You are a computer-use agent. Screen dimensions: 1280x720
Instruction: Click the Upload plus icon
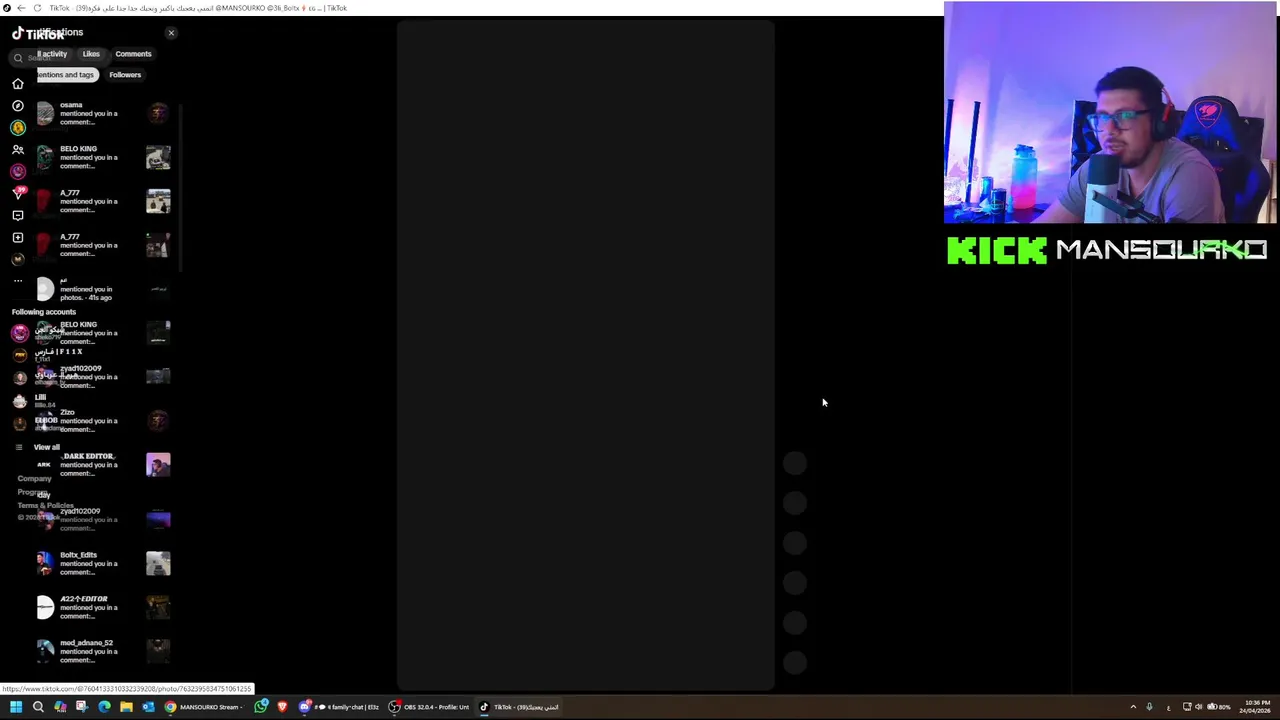tap(17, 237)
